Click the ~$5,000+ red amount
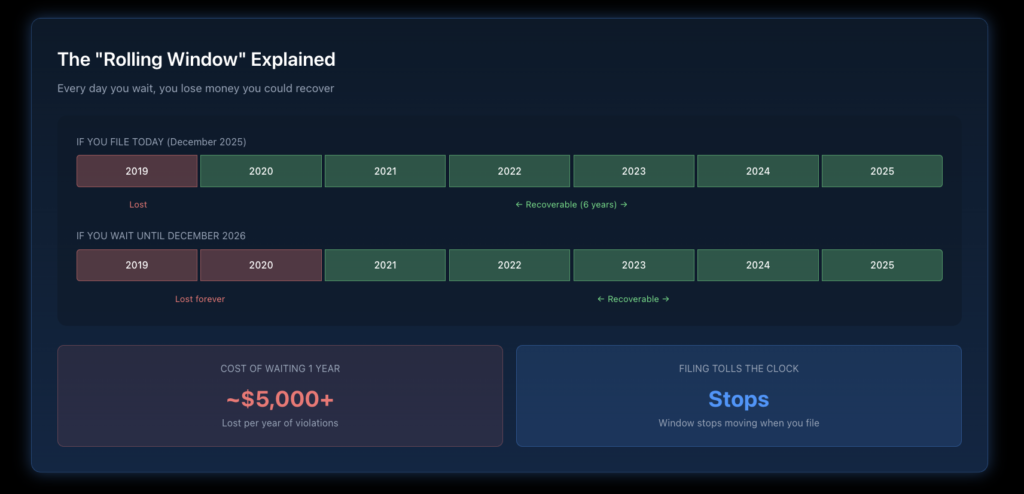 [x=280, y=399]
